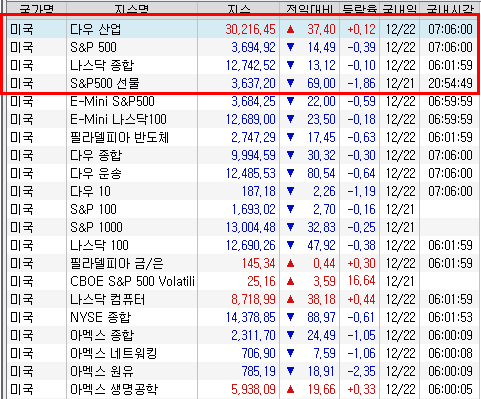Image resolution: width=481 pixels, height=399 pixels.
Task: Click the red up arrow for 필라델피아 금/은
Action: (x=290, y=263)
